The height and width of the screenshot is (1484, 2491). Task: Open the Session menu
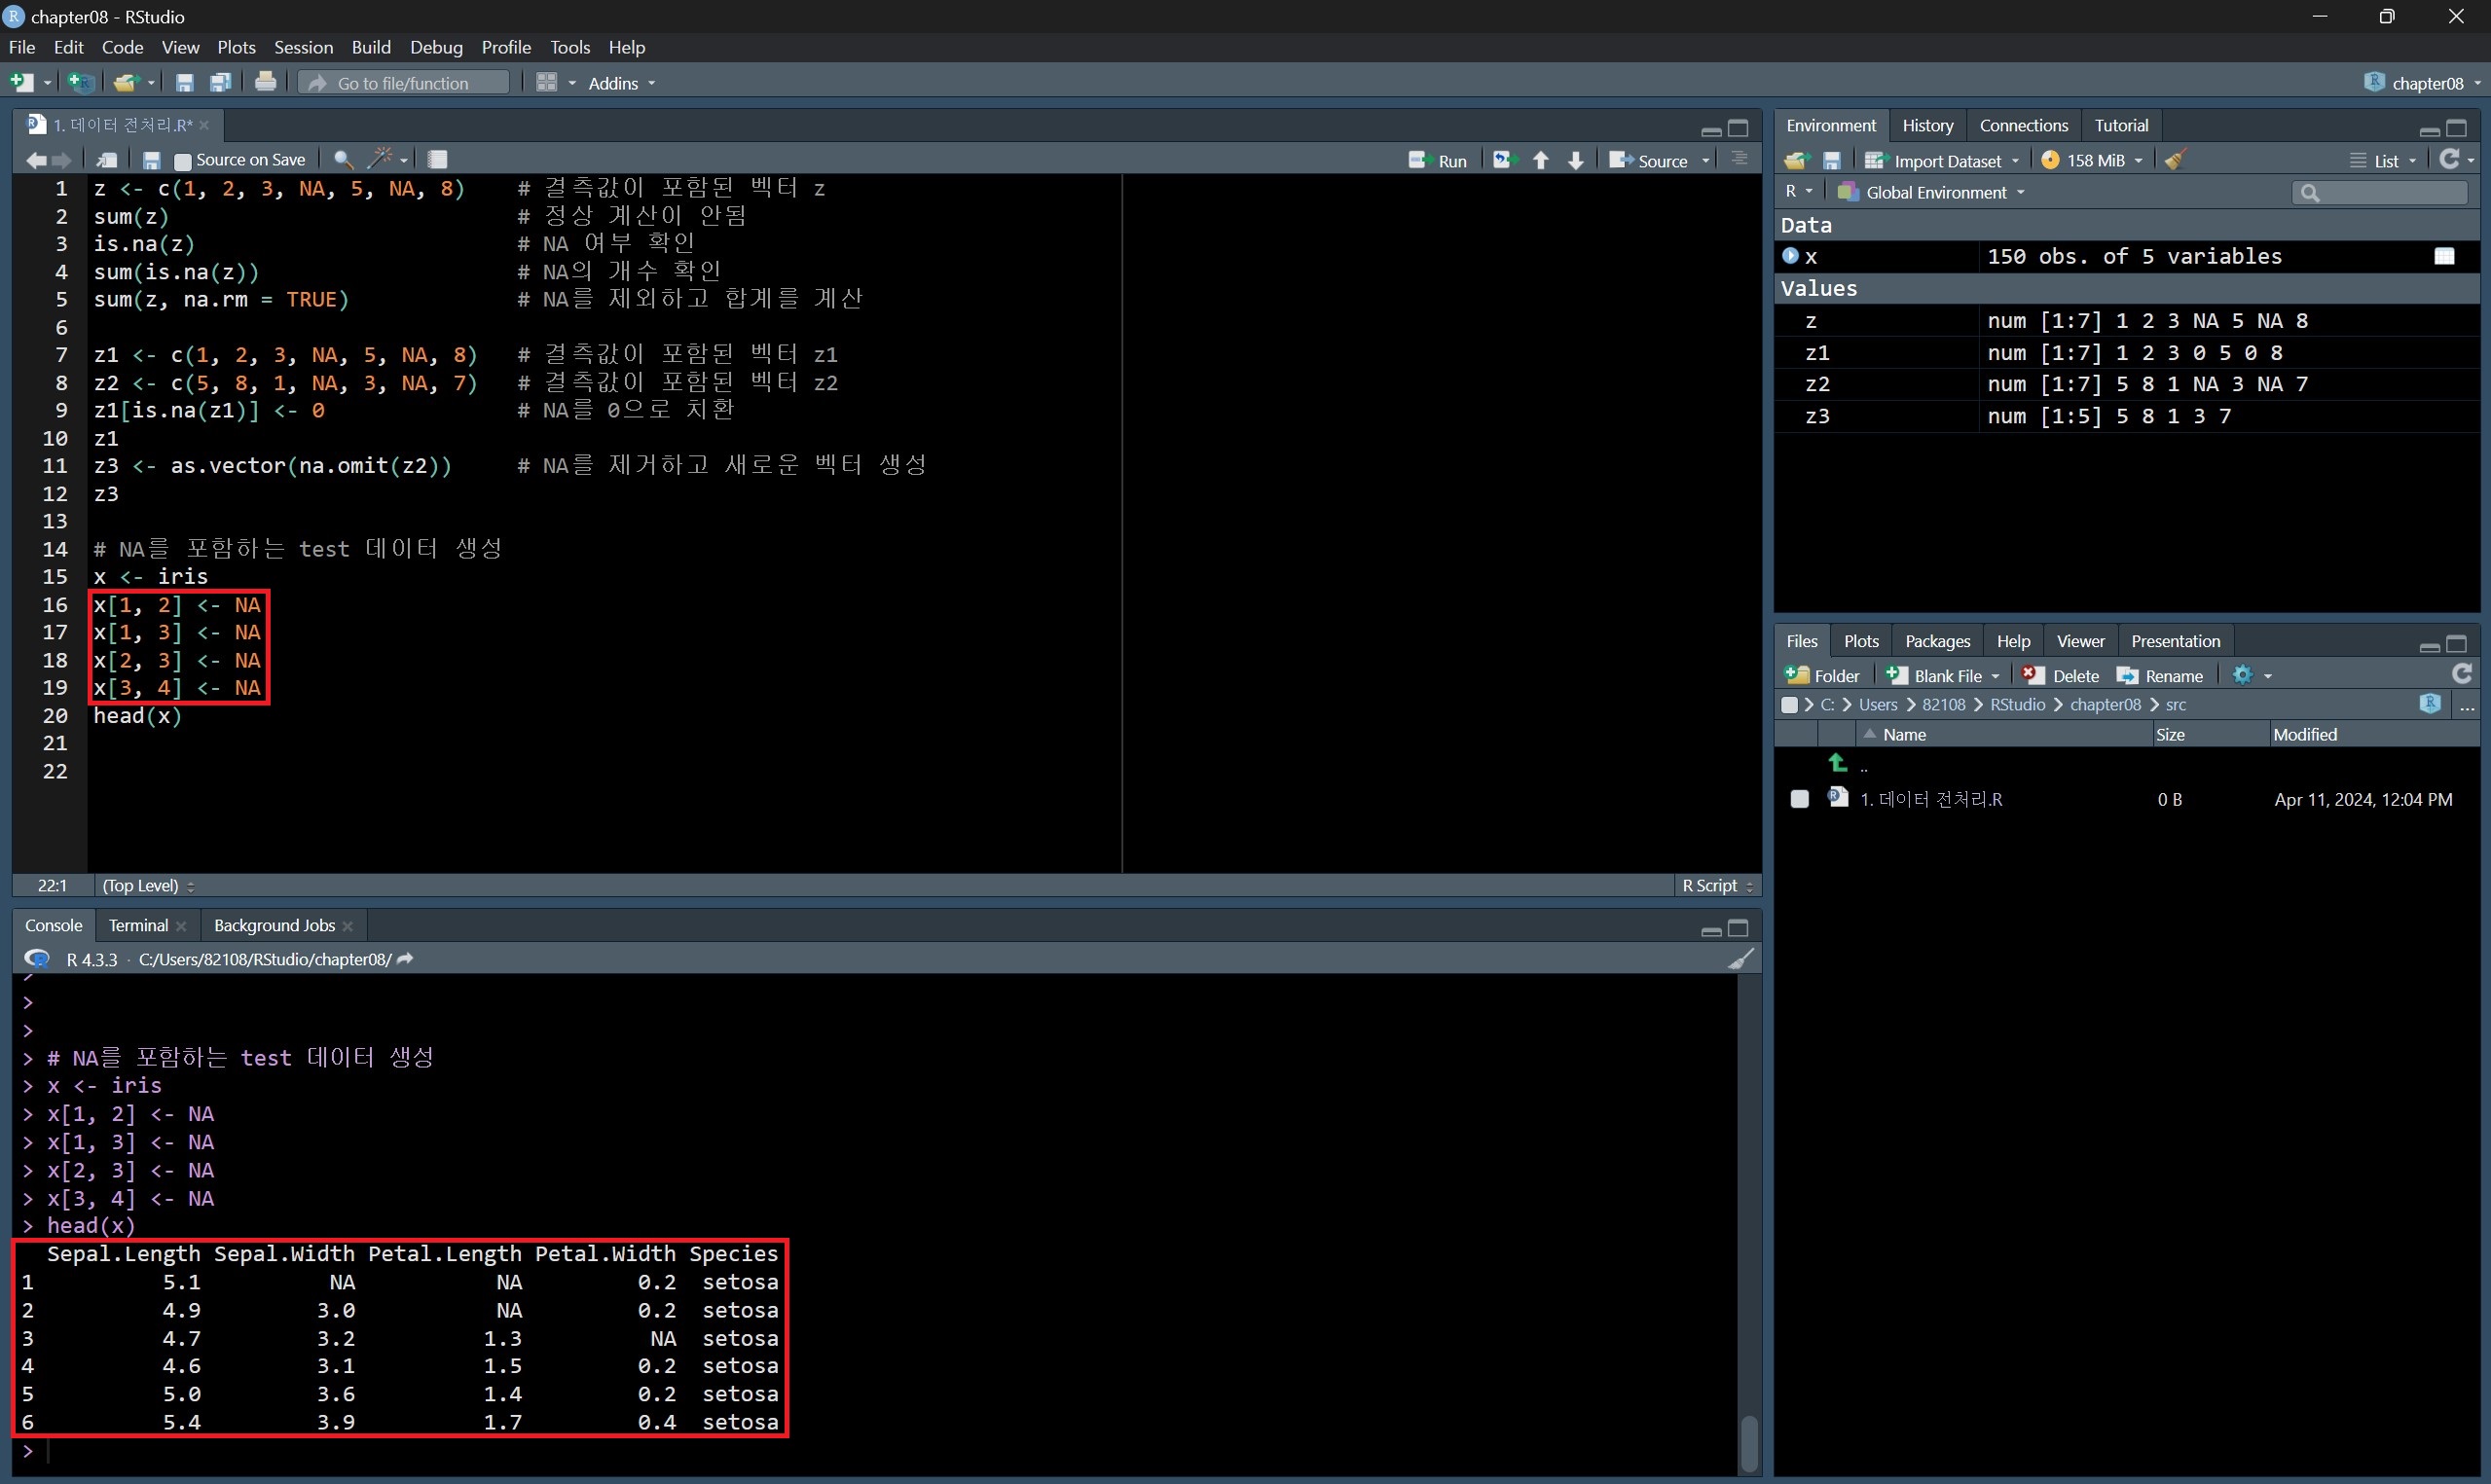[303, 47]
